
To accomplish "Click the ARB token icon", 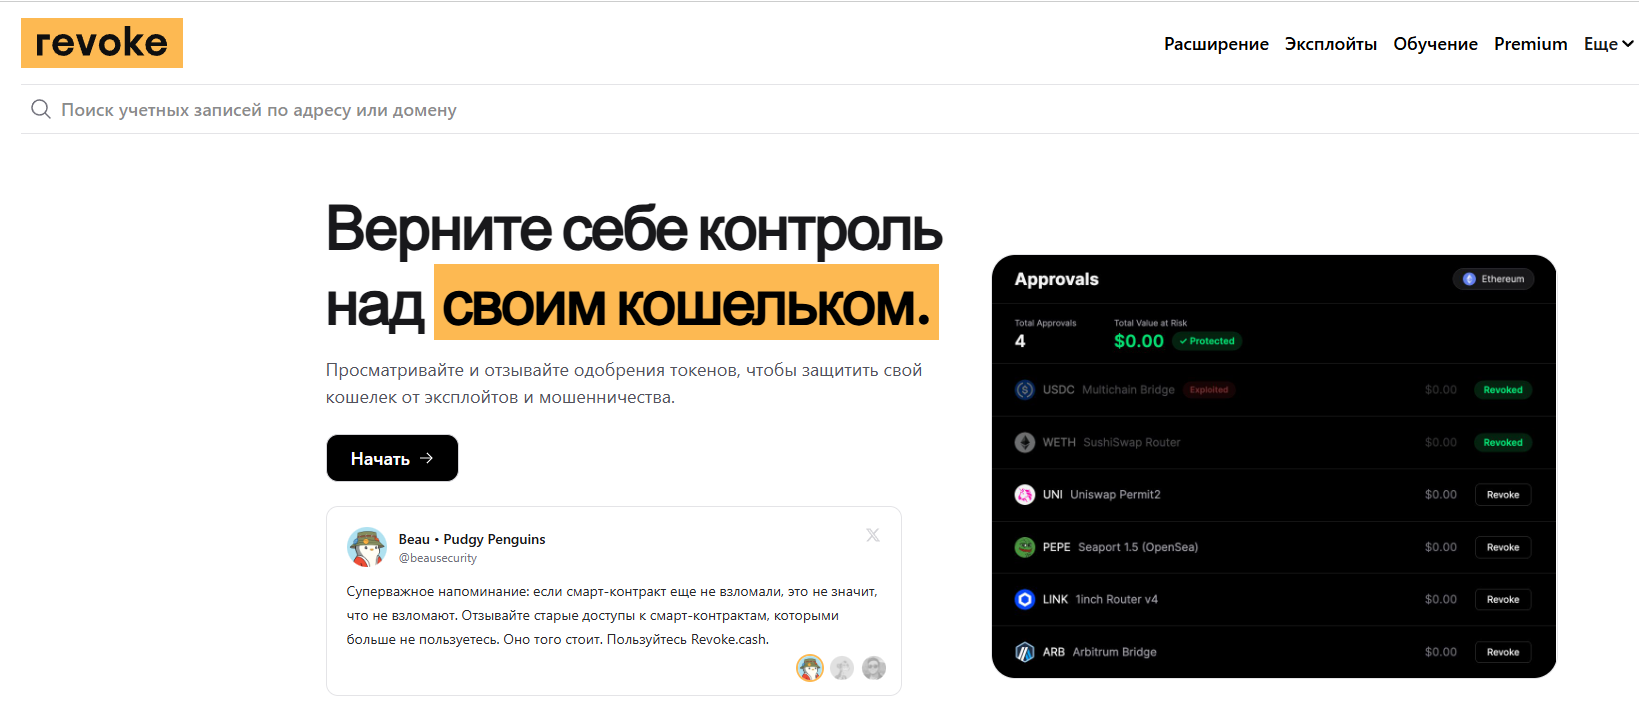I will tap(1025, 652).
